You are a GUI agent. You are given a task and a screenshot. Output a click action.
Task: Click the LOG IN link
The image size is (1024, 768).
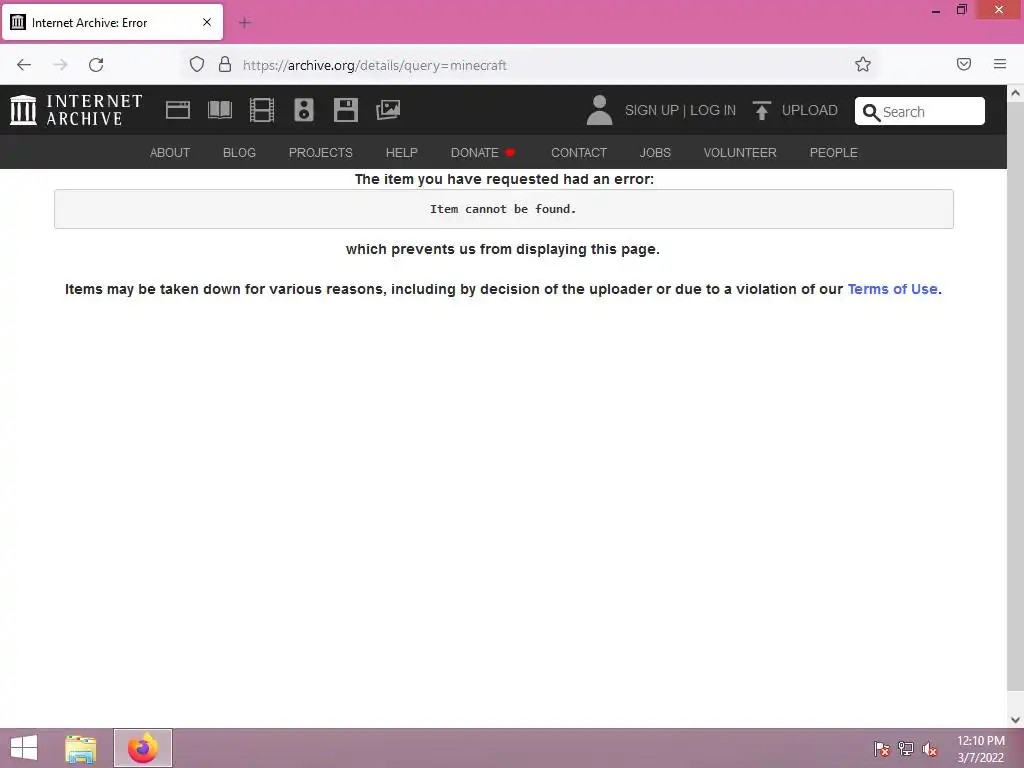tap(713, 110)
